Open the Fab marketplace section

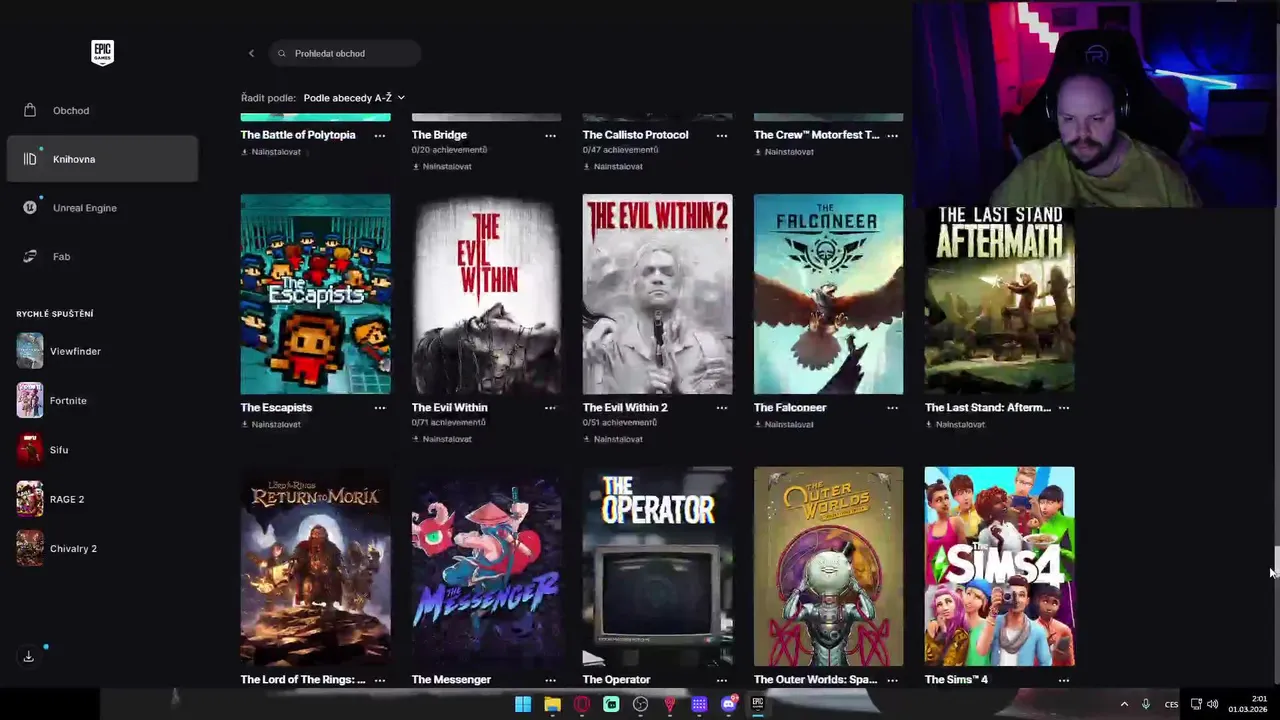pyautogui.click(x=102, y=256)
